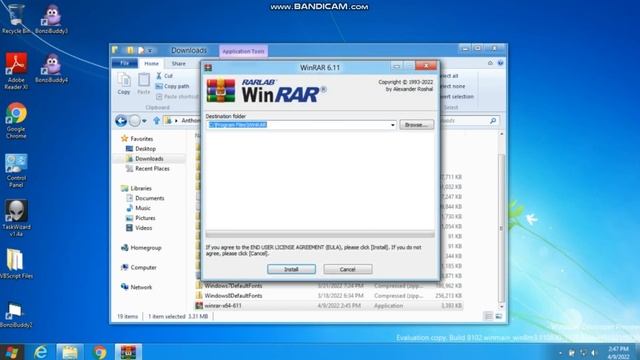This screenshot has height=360, width=640.
Task: Select the Control Panel desktop icon
Action: coord(16,170)
